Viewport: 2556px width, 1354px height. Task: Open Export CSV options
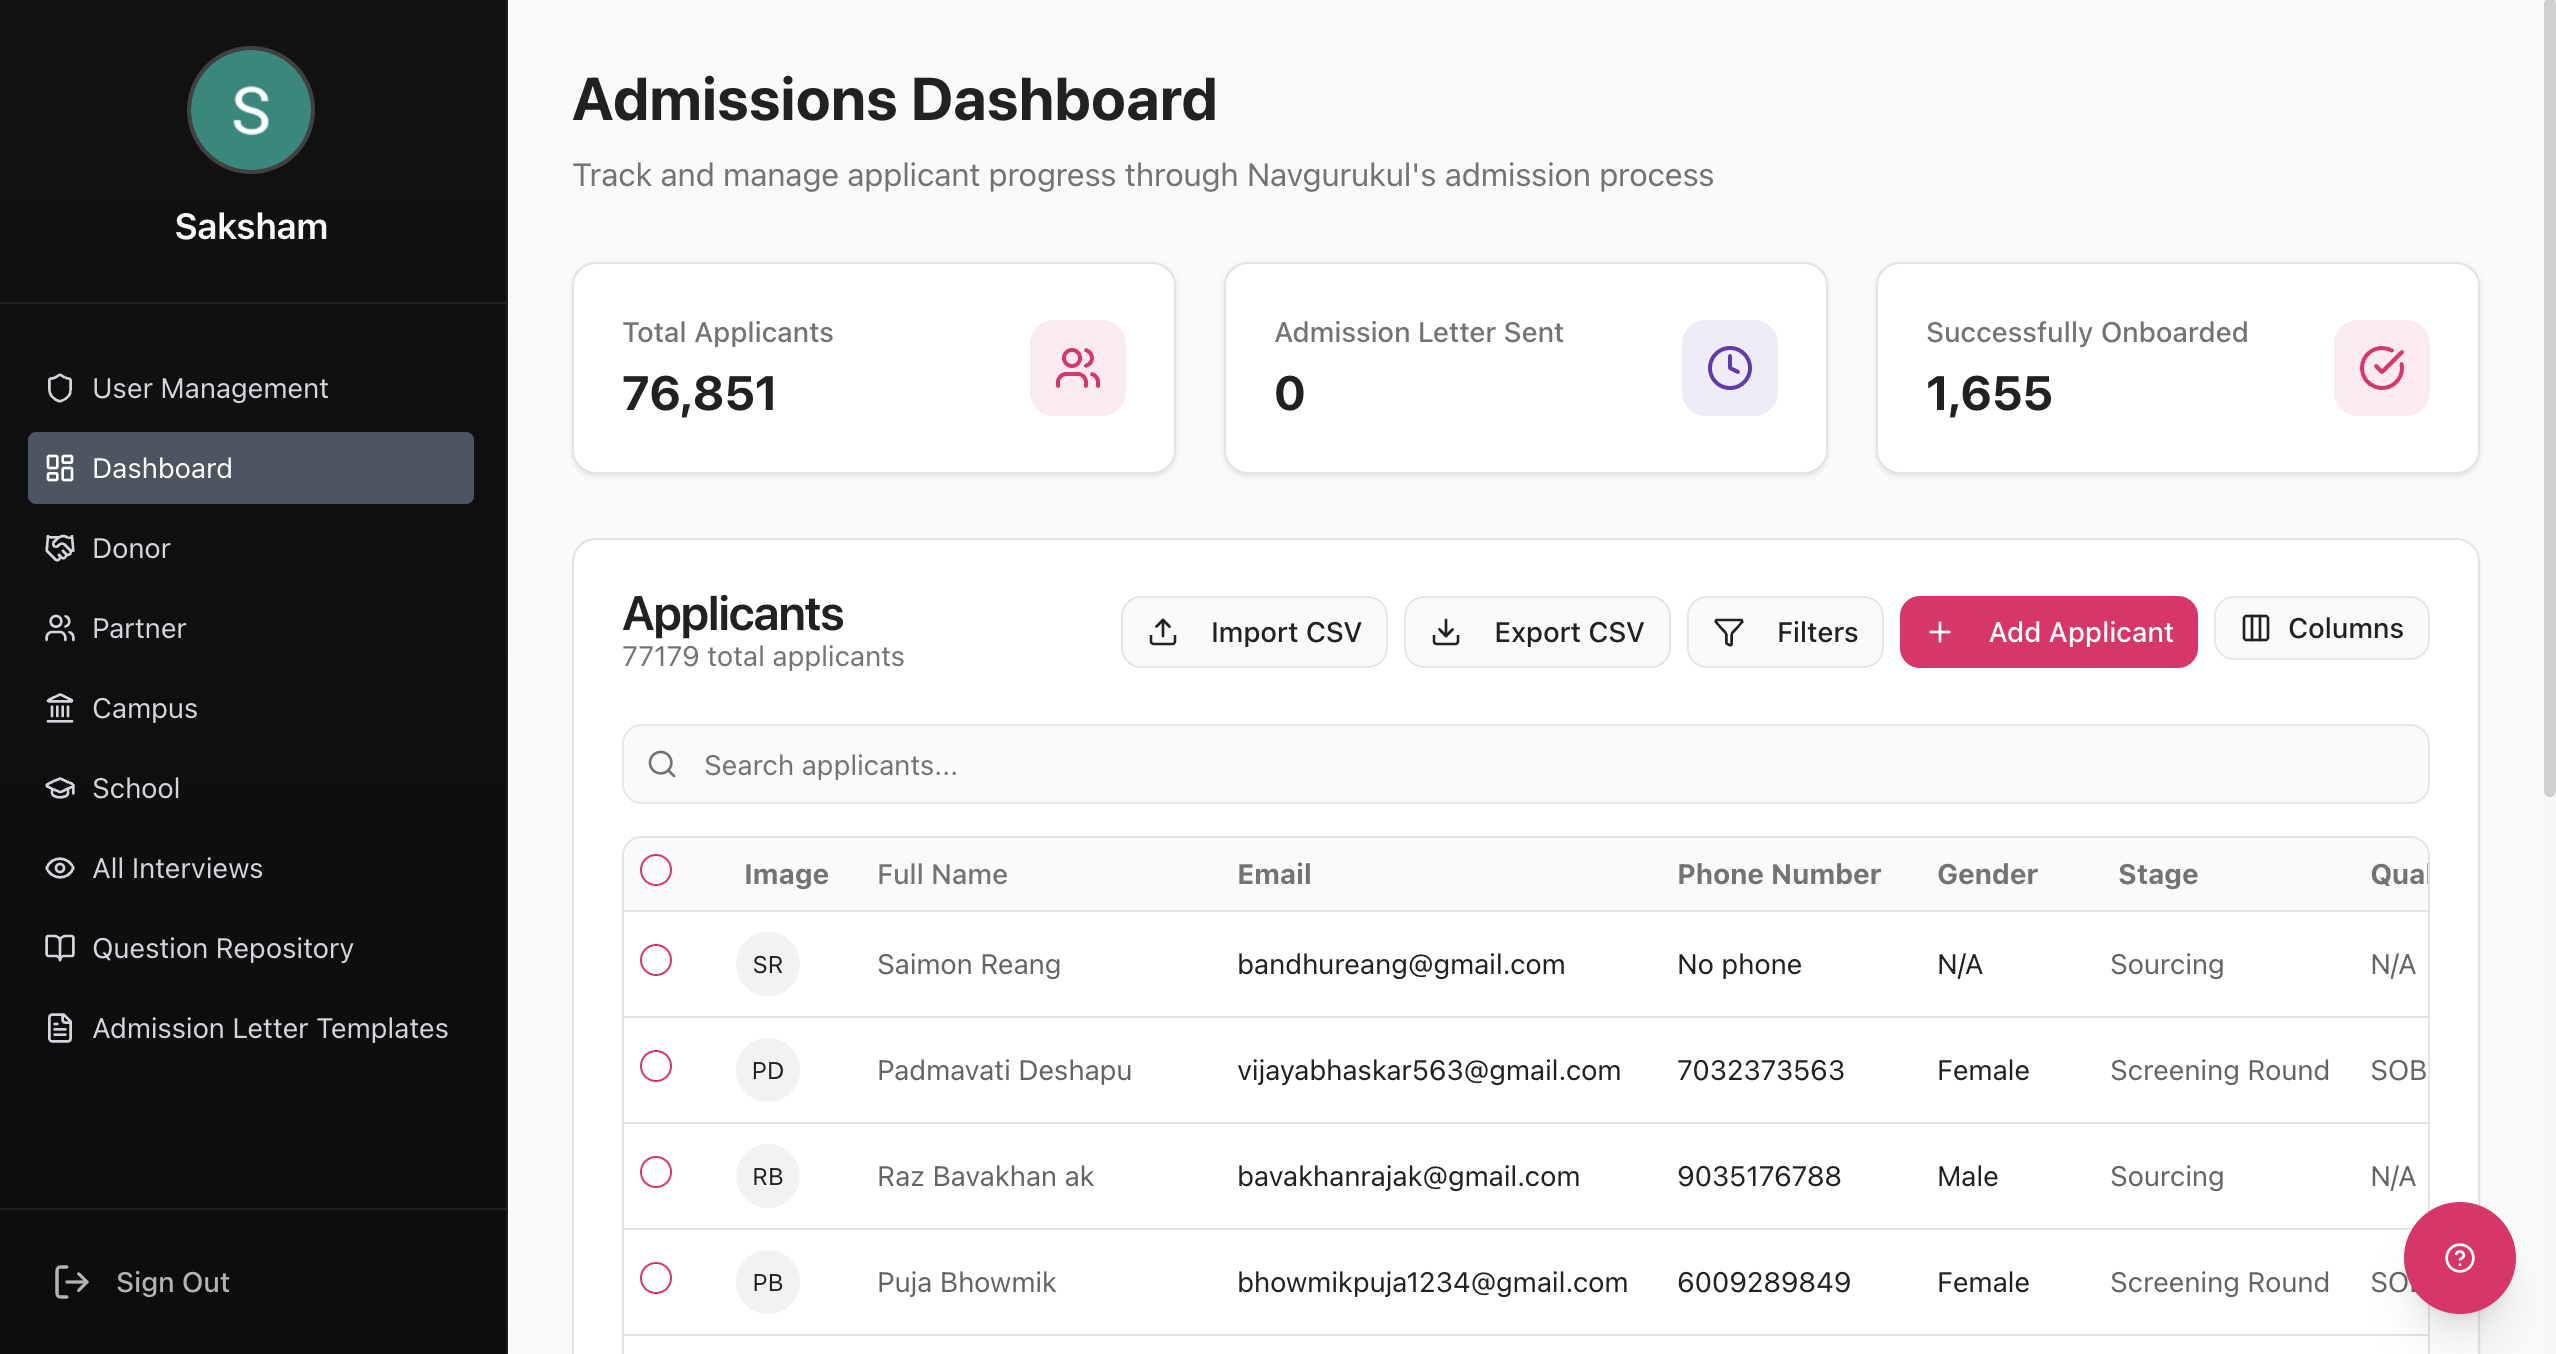[x=1537, y=632]
